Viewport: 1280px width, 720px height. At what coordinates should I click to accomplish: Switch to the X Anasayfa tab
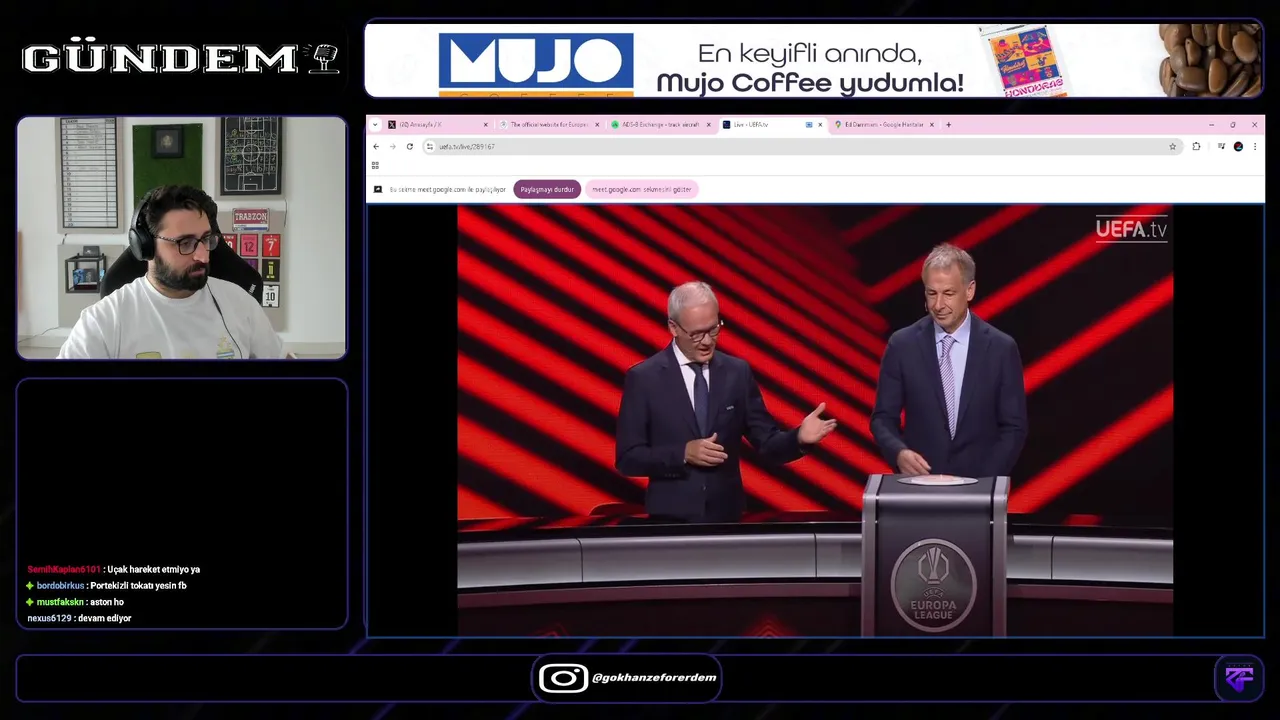[x=437, y=125]
